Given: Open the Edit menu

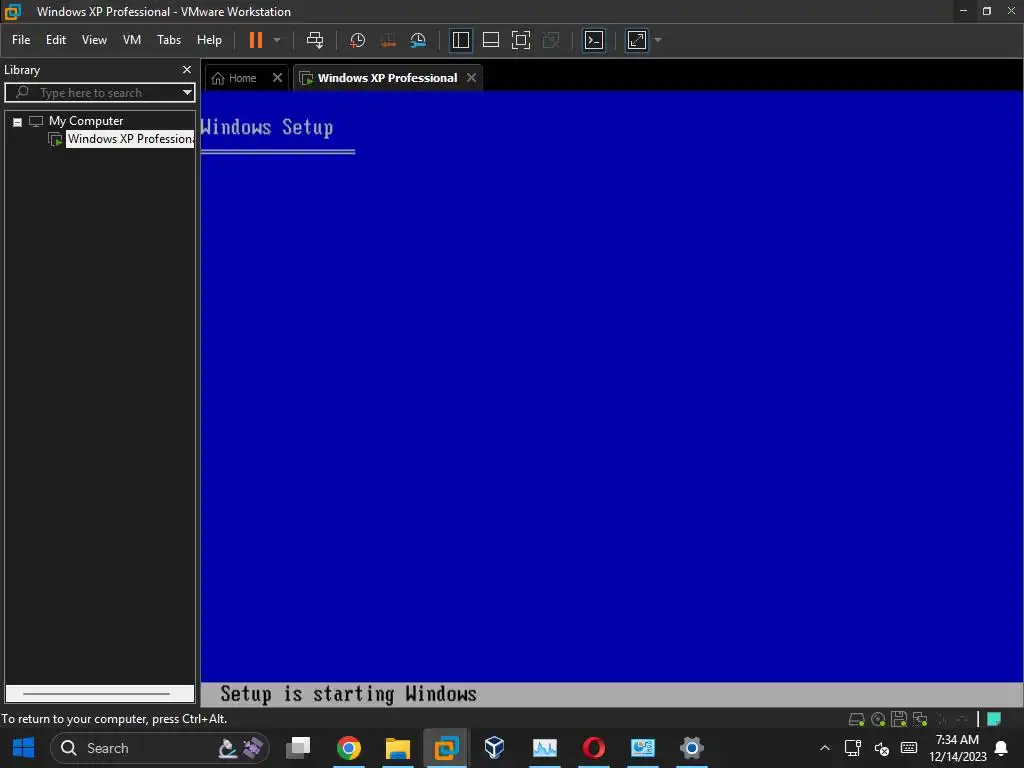Looking at the screenshot, I should 56,40.
